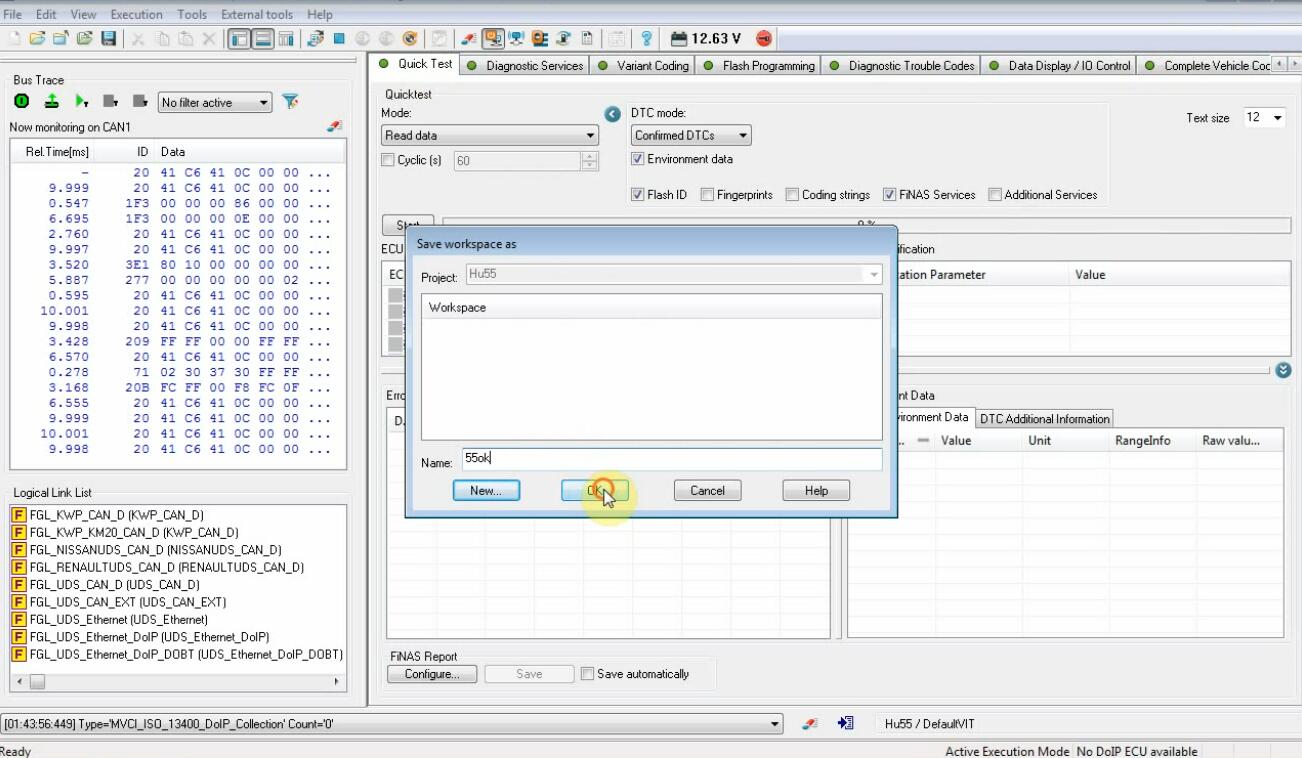Click the blue stop square toolbar icon
Screen dimensions: 1302x758
click(x=339, y=39)
